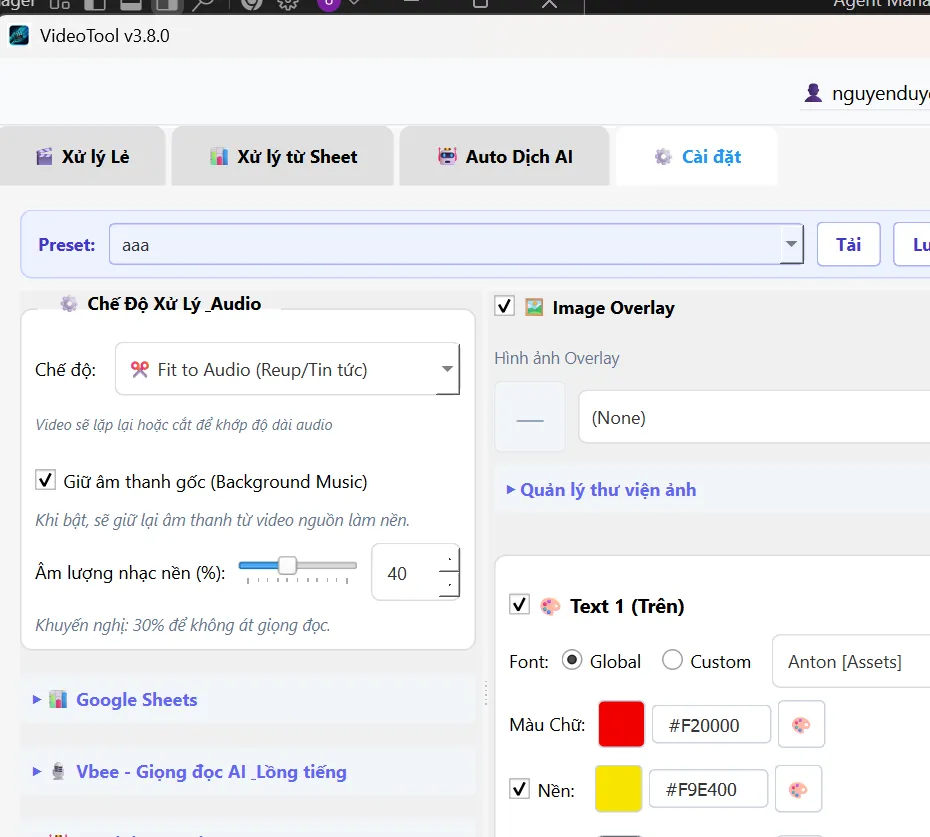Click the Âm lượng nhạc nền slider
Screen dimensions: 930x837
(297, 567)
